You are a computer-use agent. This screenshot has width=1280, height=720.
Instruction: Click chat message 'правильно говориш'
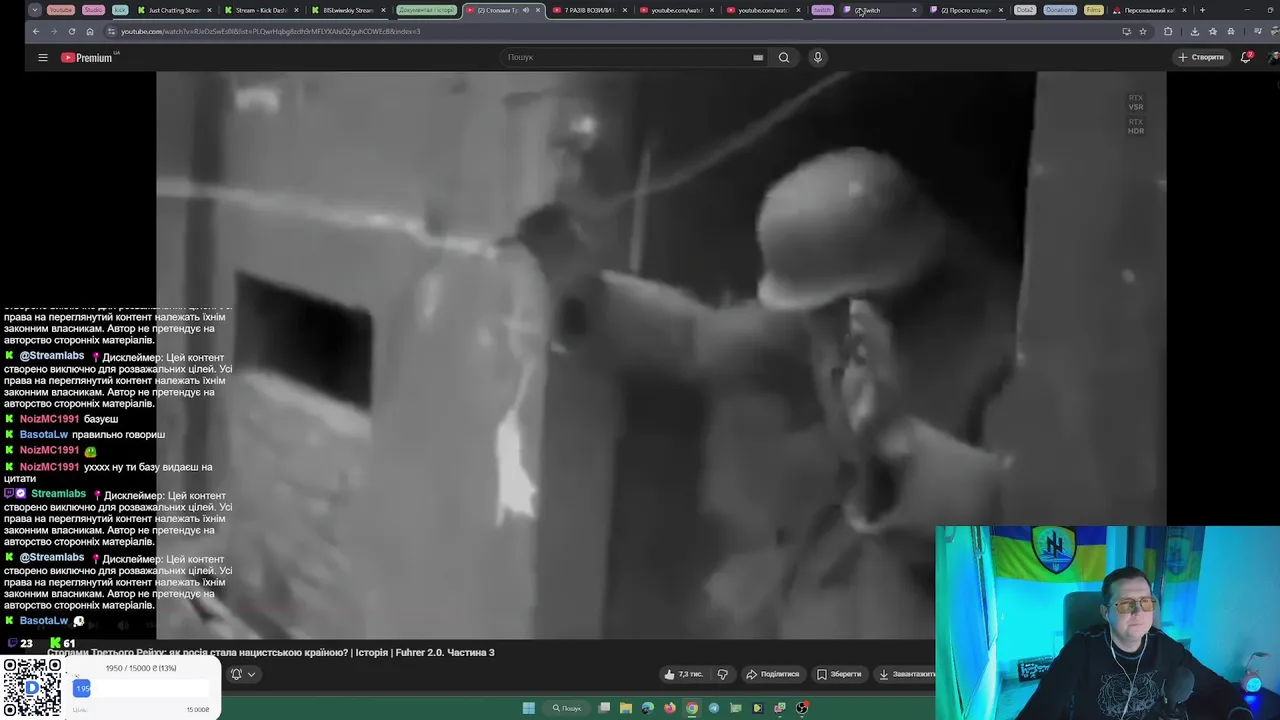pyautogui.click(x=118, y=435)
